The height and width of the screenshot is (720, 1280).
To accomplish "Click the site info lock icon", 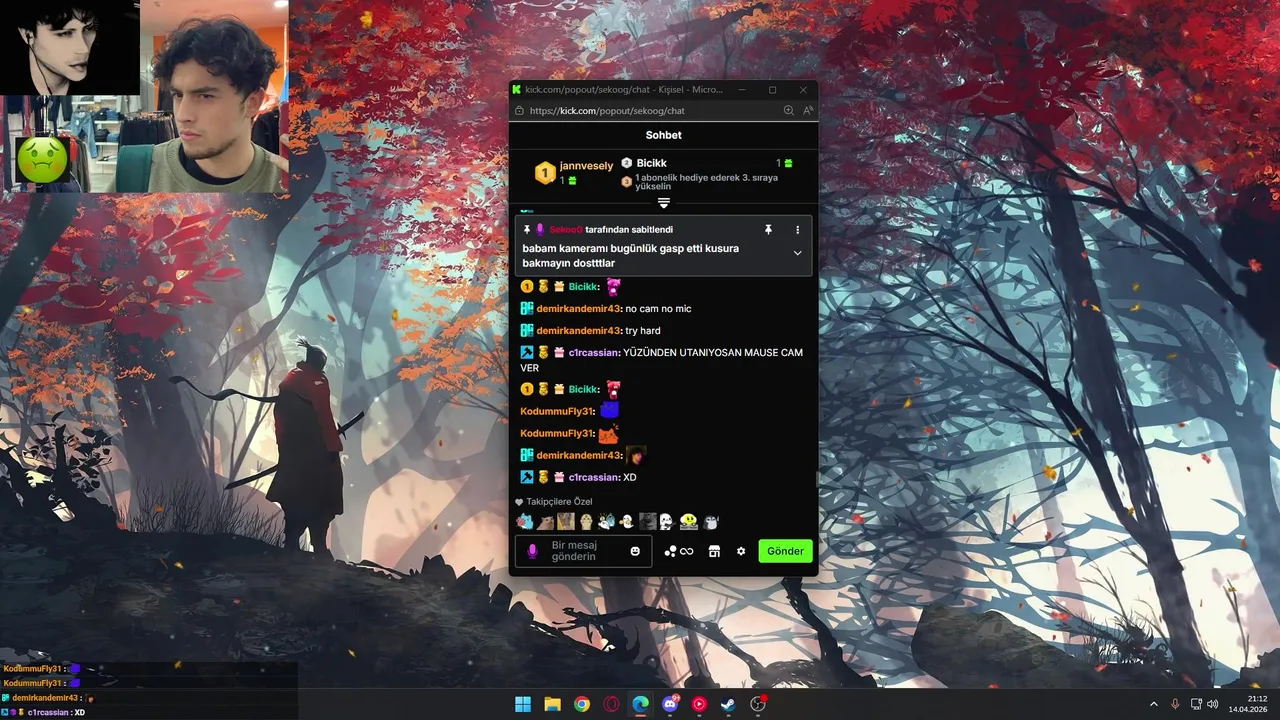I will (518, 111).
